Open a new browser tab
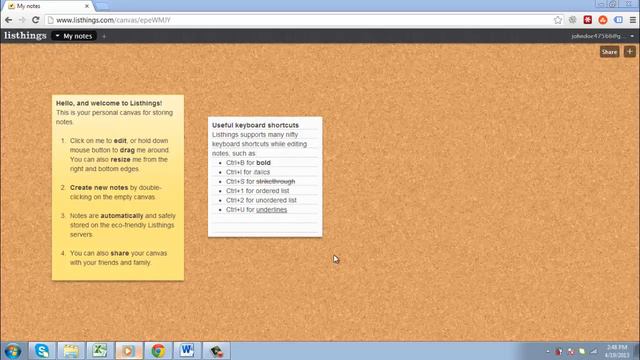The image size is (640, 360). click(102, 6)
